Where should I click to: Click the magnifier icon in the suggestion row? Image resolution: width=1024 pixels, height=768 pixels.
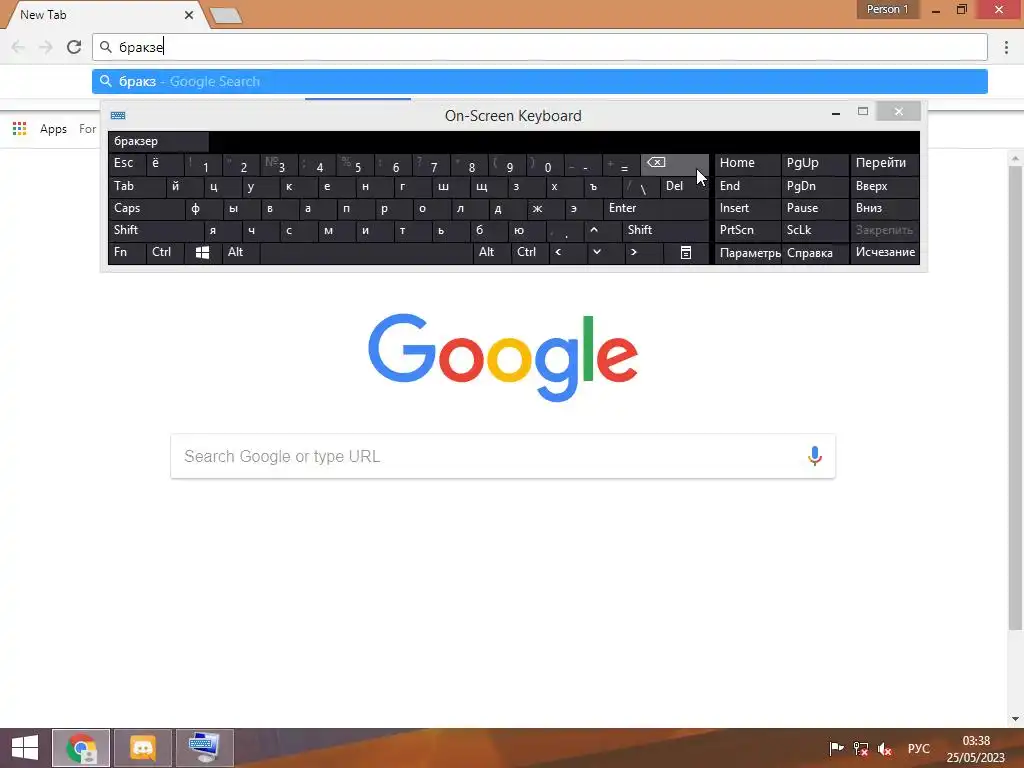pos(106,82)
